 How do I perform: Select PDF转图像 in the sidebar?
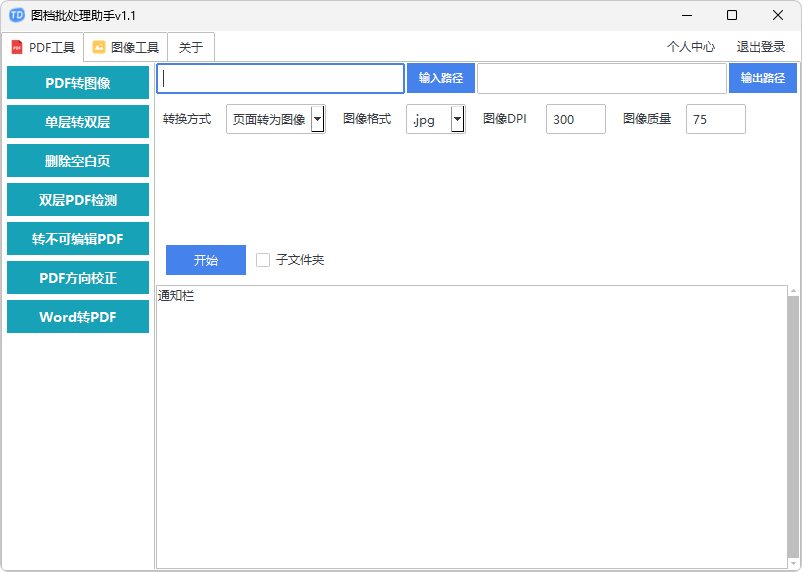pyautogui.click(x=78, y=83)
